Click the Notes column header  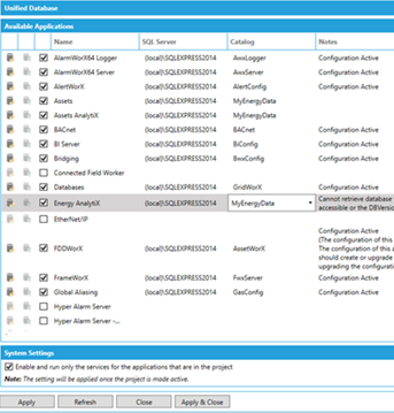[x=355, y=42]
